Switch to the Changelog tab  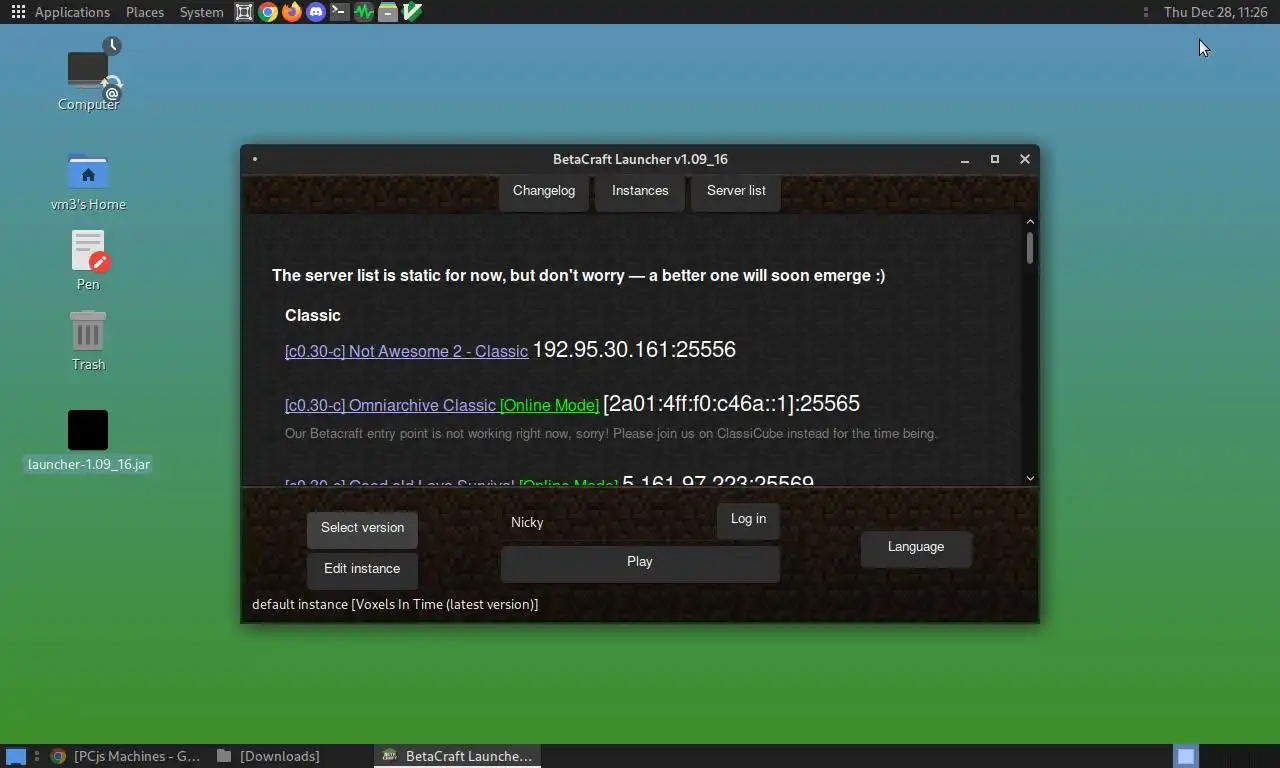click(x=544, y=191)
